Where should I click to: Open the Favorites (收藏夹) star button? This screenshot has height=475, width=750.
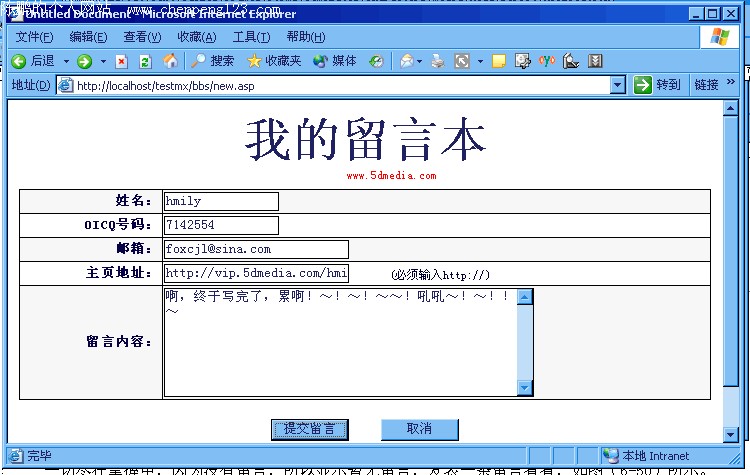pyautogui.click(x=274, y=61)
